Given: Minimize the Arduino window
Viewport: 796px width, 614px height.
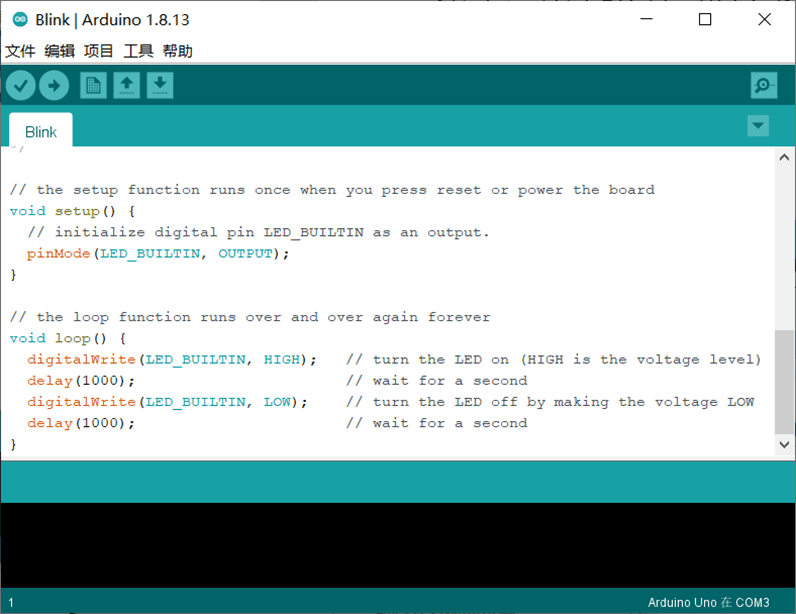Looking at the screenshot, I should point(646,19).
